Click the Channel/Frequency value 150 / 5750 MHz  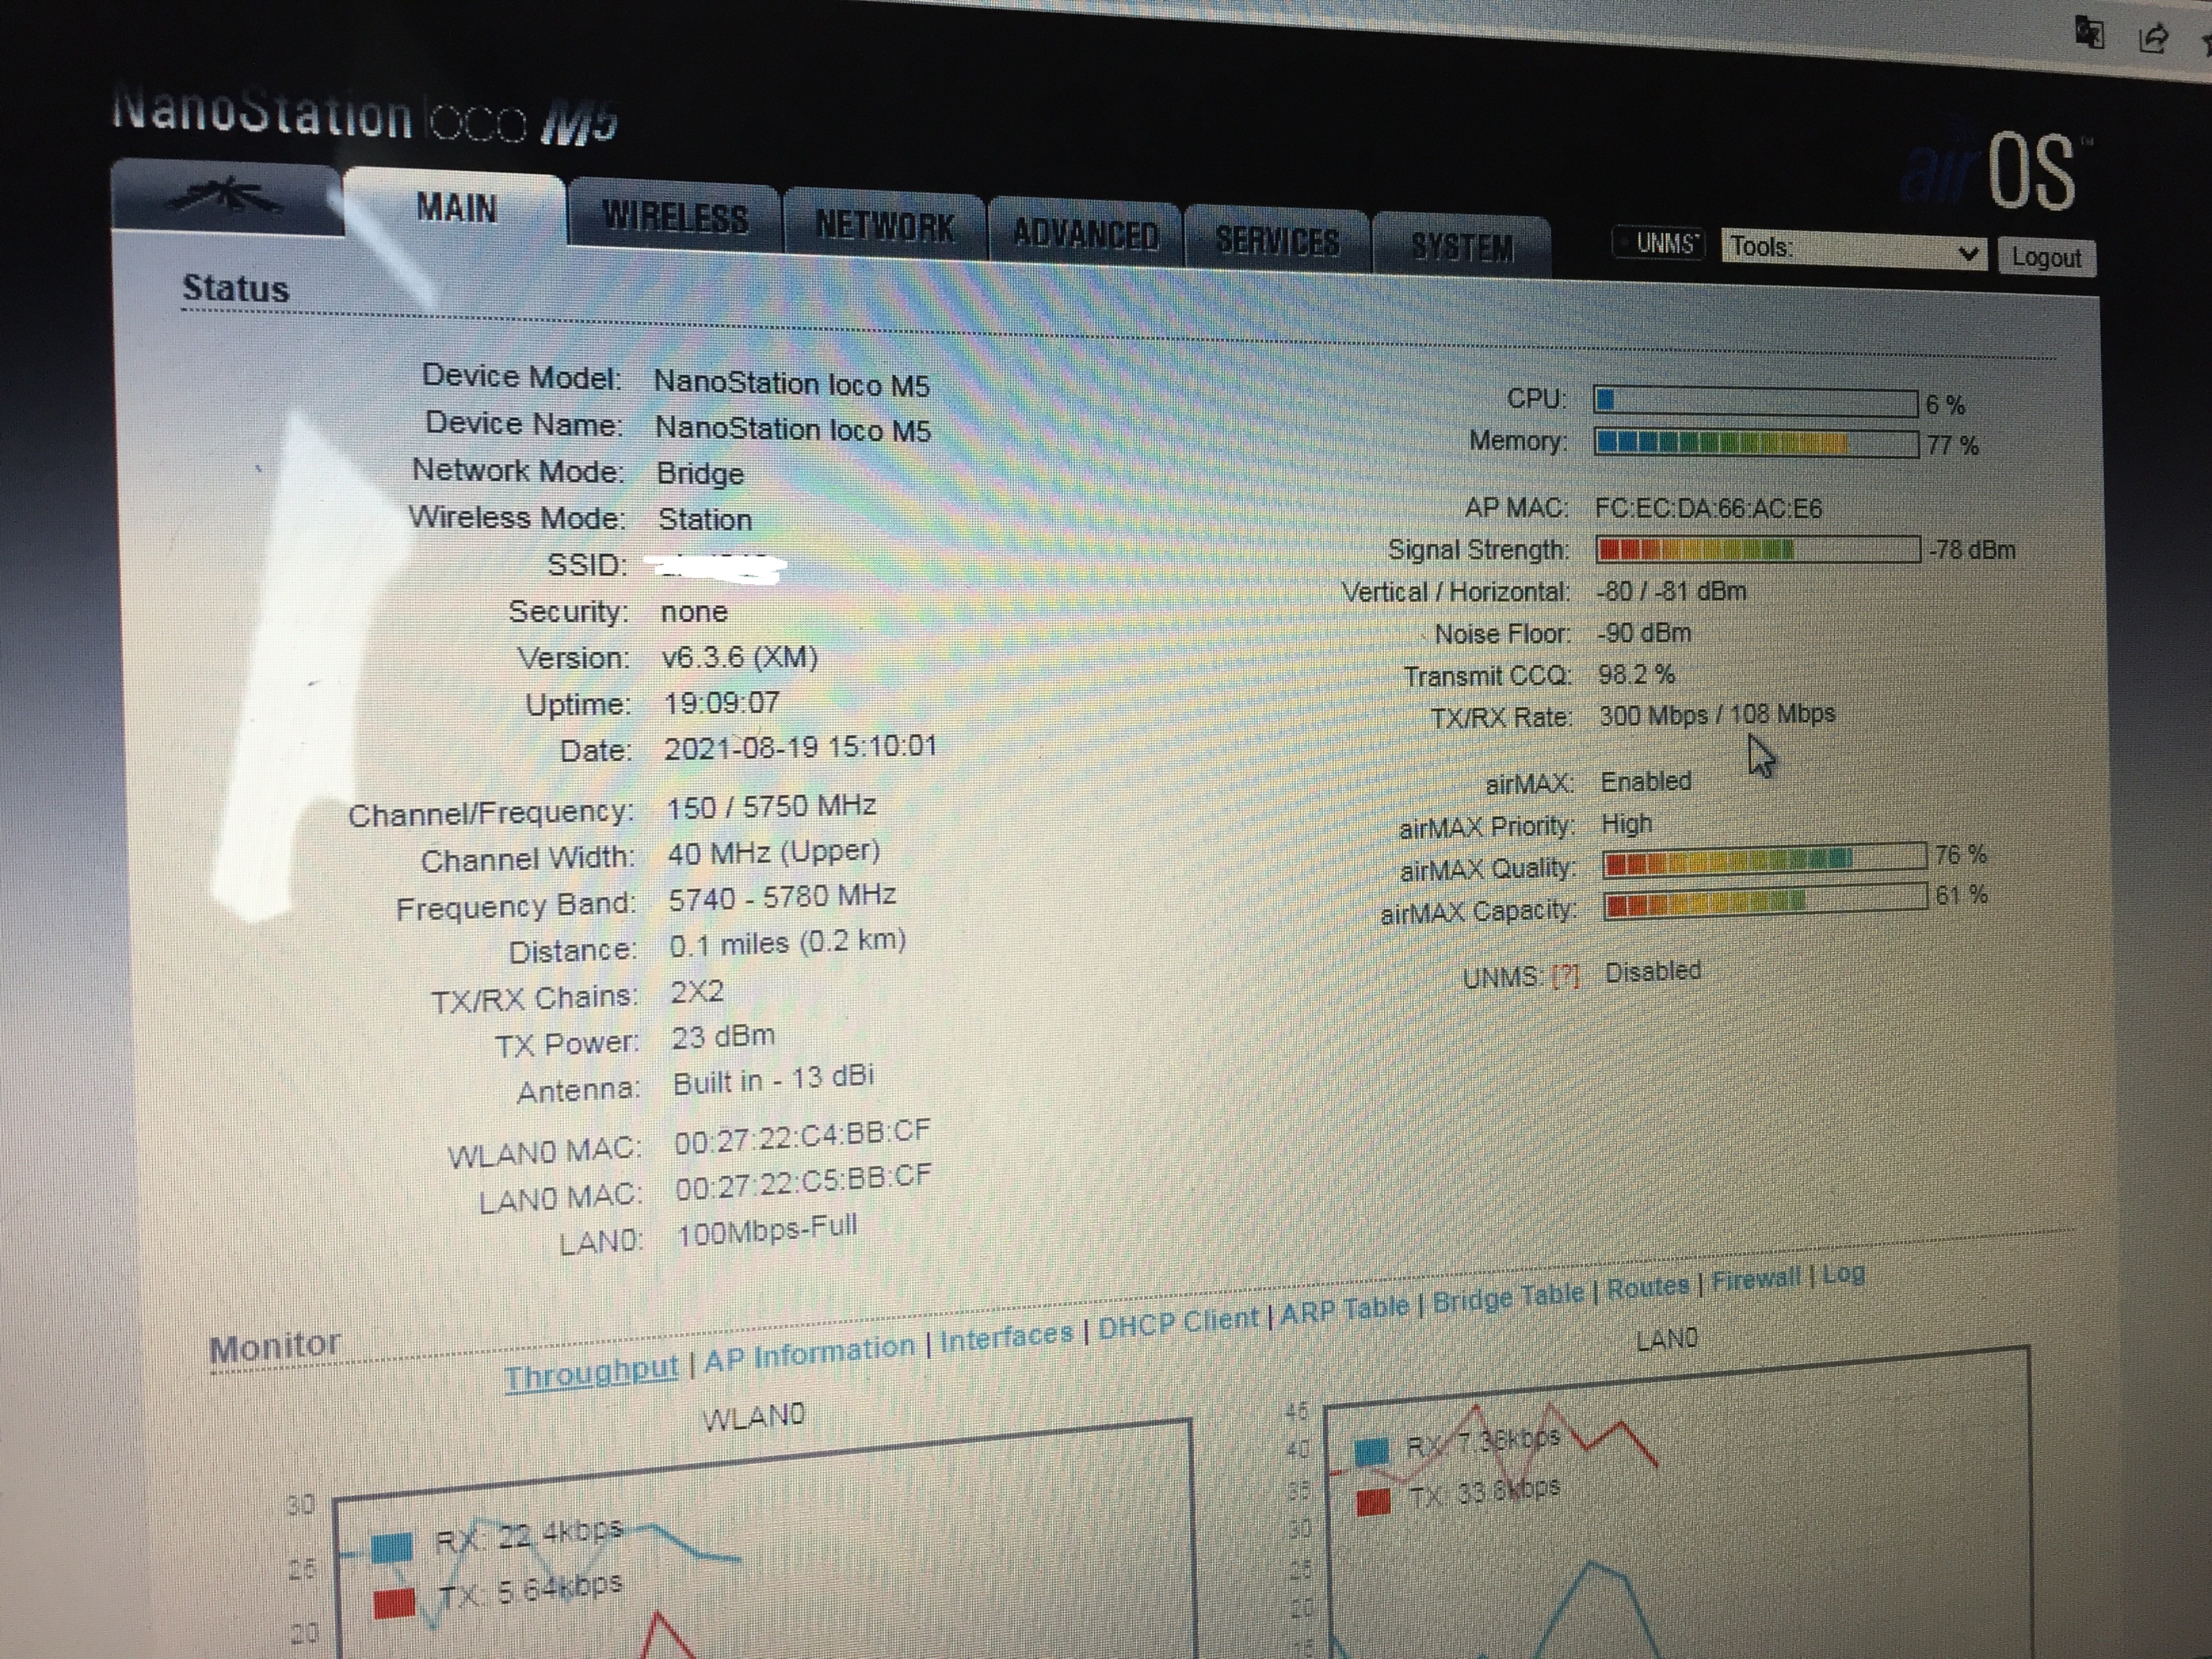coord(771,806)
